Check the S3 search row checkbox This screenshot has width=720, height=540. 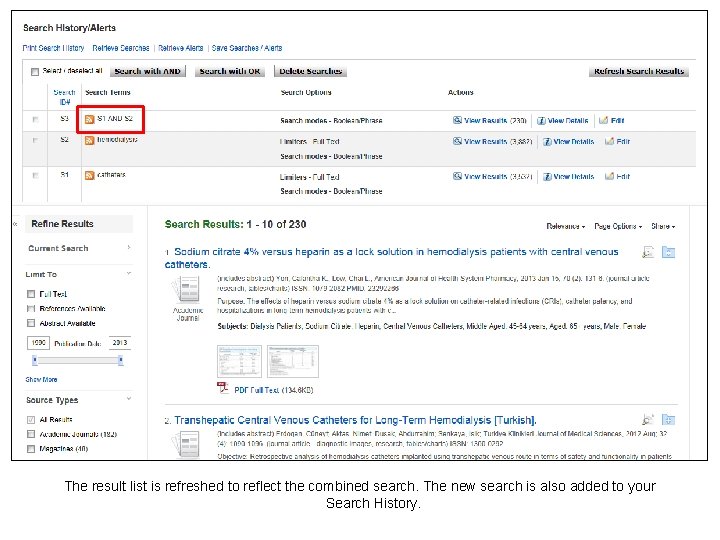(35, 119)
